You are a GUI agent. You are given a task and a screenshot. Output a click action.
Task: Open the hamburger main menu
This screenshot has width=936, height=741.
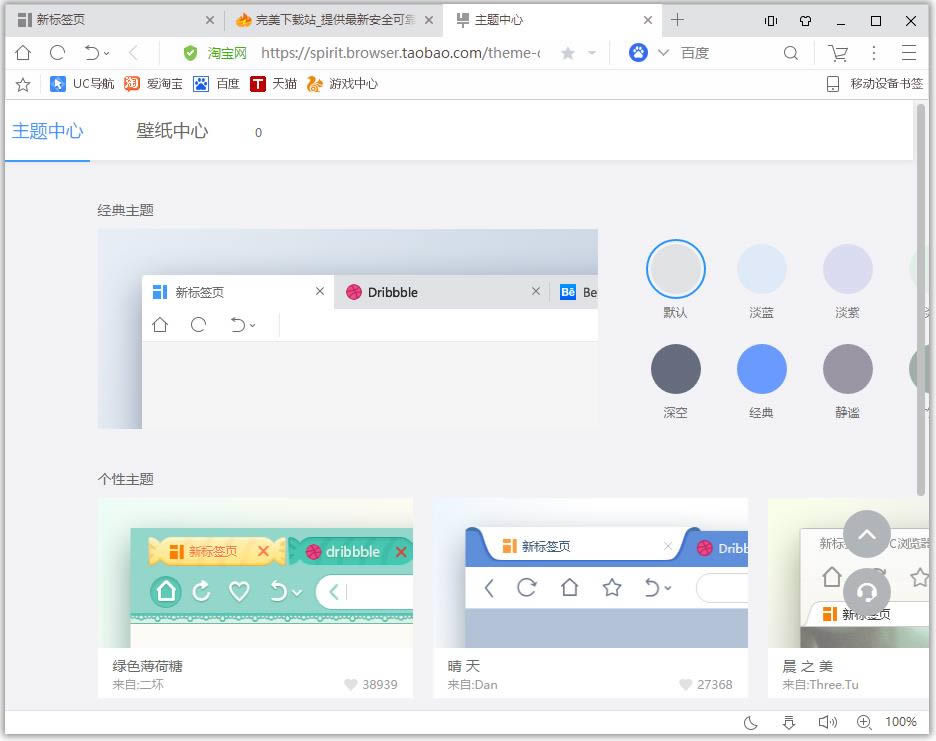(909, 53)
